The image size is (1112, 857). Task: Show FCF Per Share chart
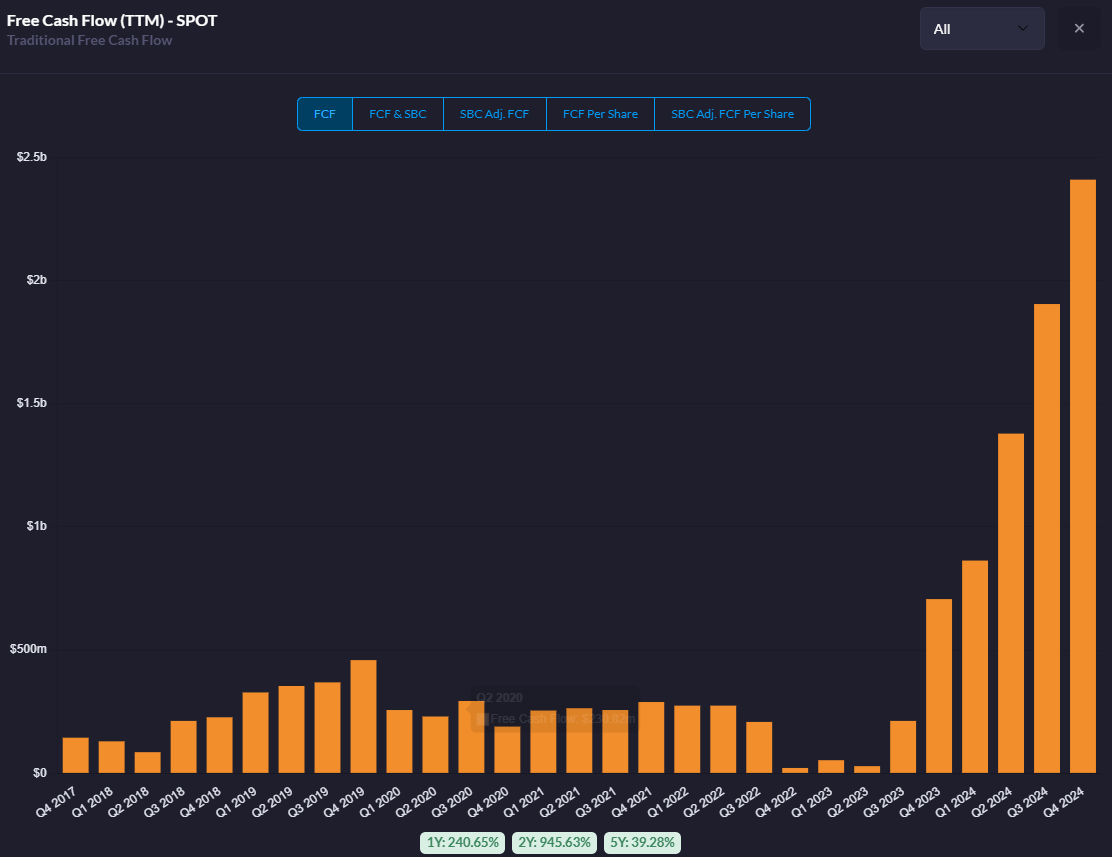pos(600,114)
